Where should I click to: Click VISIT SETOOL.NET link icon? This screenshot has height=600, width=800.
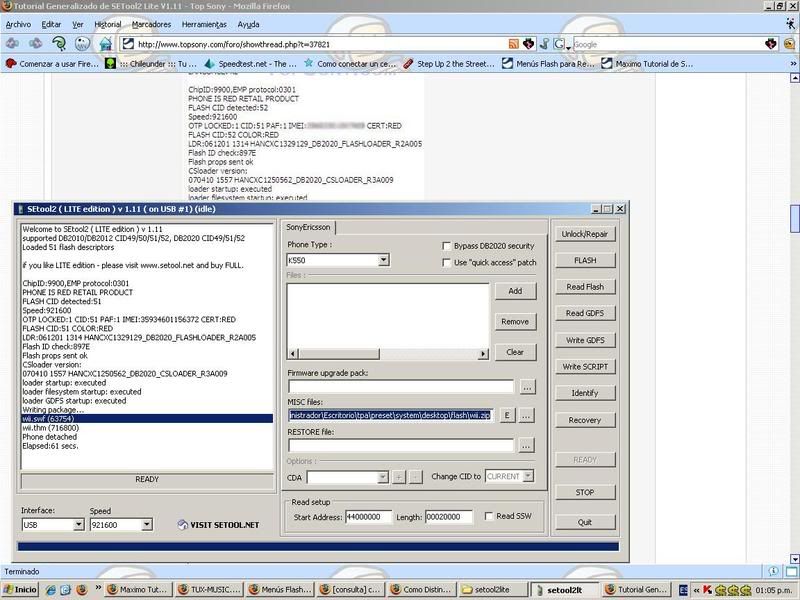coord(183,524)
